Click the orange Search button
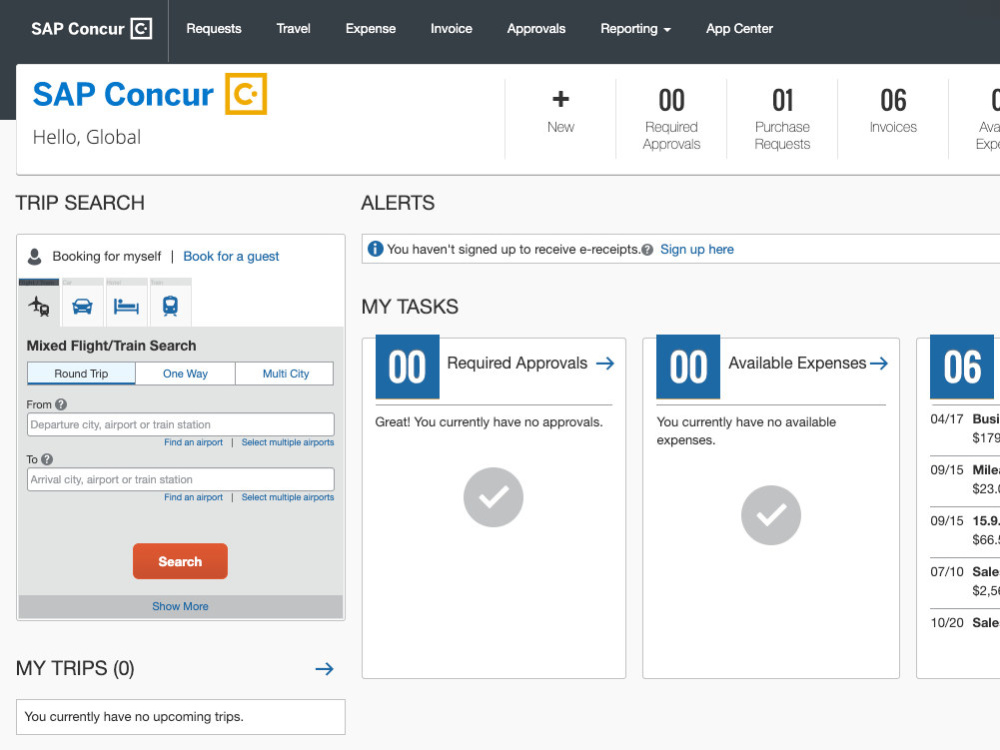Screen dimensions: 1000x750 180,561
